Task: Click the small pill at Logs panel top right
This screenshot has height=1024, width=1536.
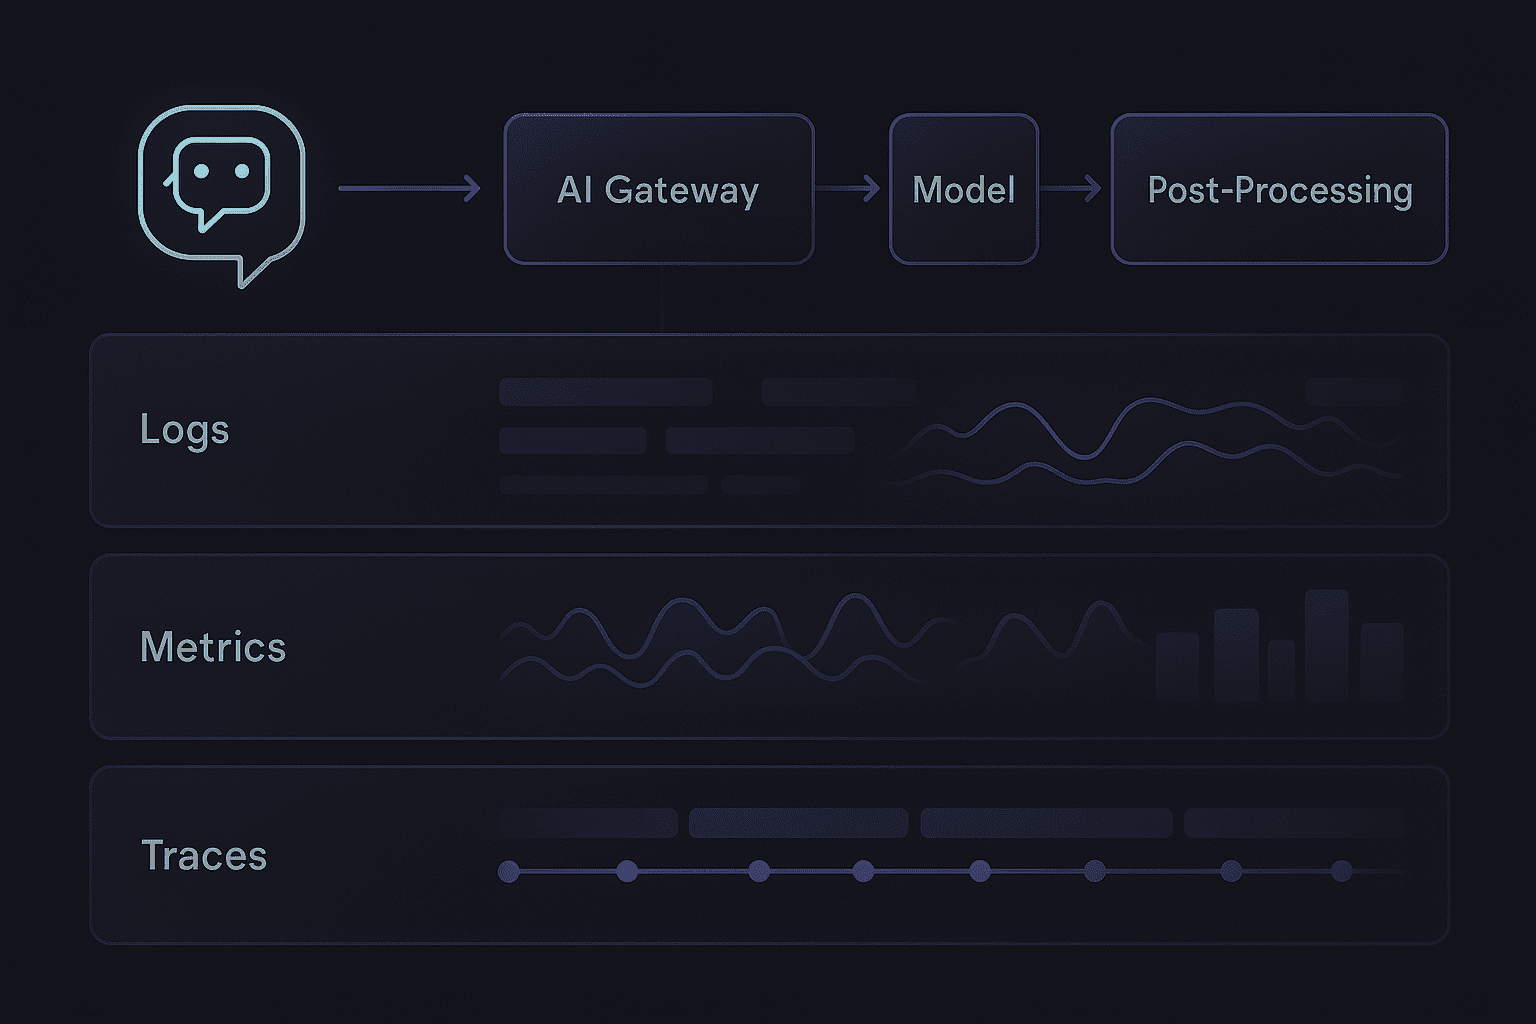Action: [1355, 391]
